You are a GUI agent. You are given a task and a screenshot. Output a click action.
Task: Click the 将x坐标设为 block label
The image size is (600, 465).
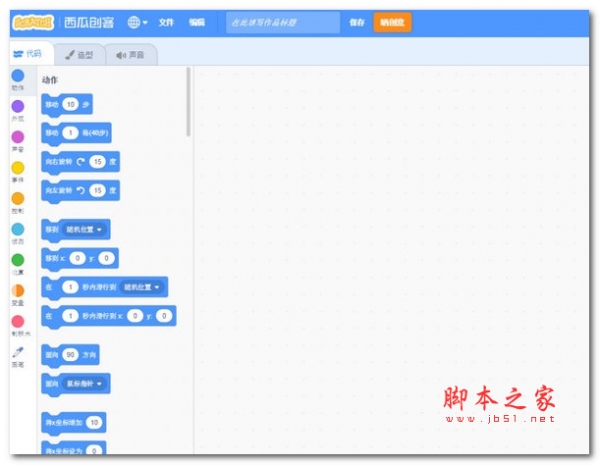tap(64, 451)
